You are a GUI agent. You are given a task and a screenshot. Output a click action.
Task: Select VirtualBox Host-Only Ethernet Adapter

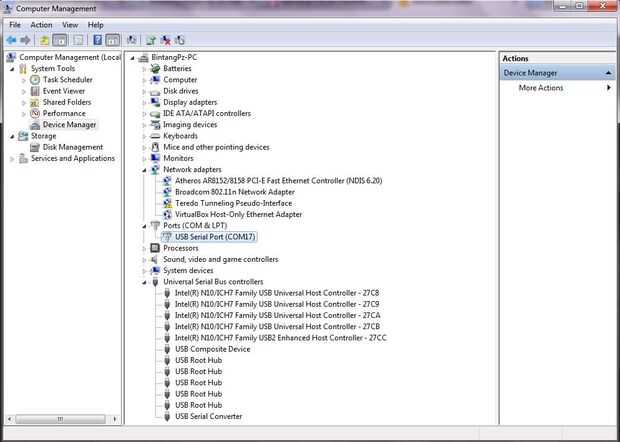(x=238, y=214)
